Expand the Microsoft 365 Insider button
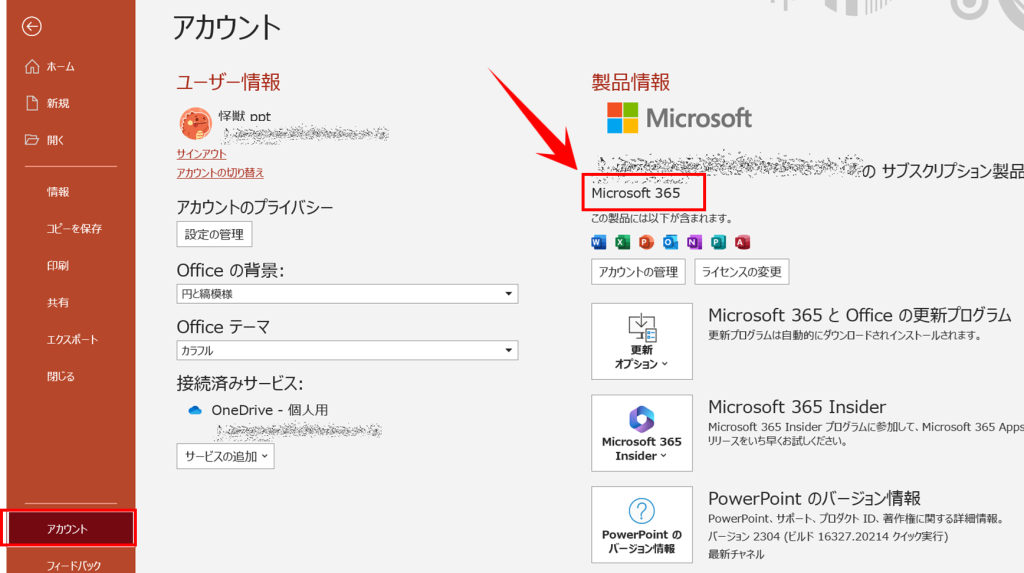 pos(641,433)
